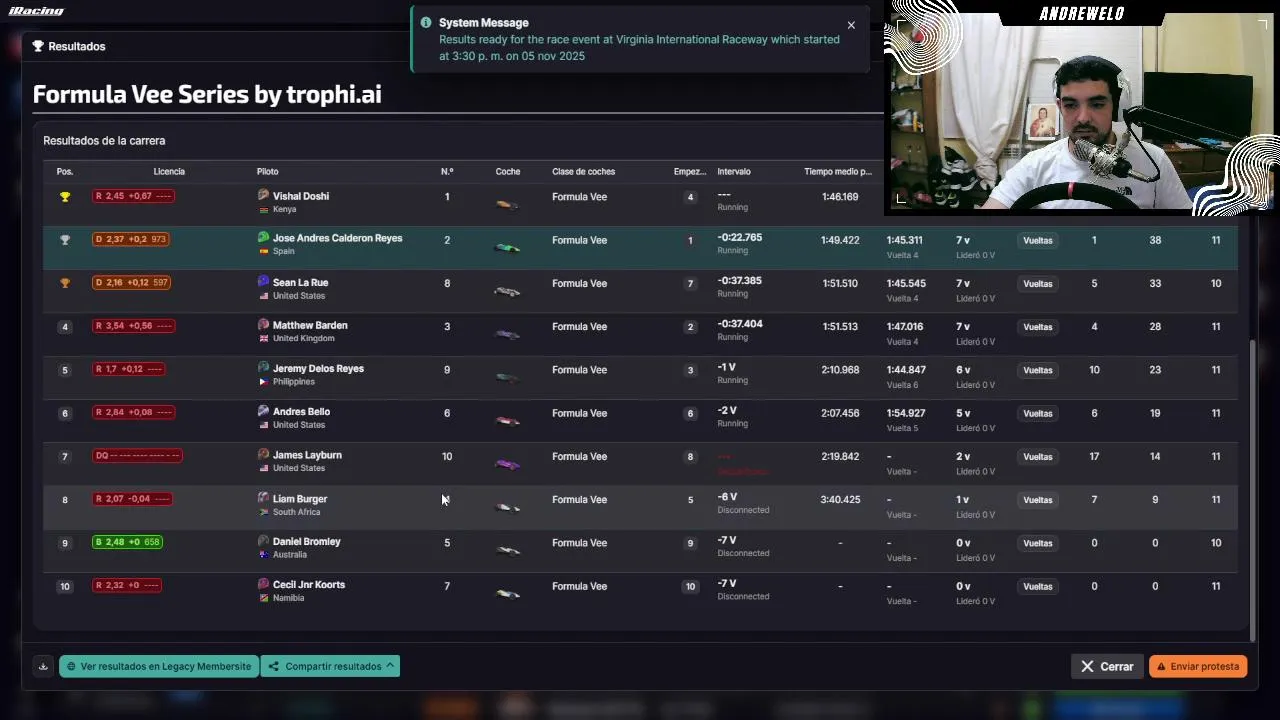Click the iRacing logo
Viewport: 1280px width, 720px height.
[36, 11]
